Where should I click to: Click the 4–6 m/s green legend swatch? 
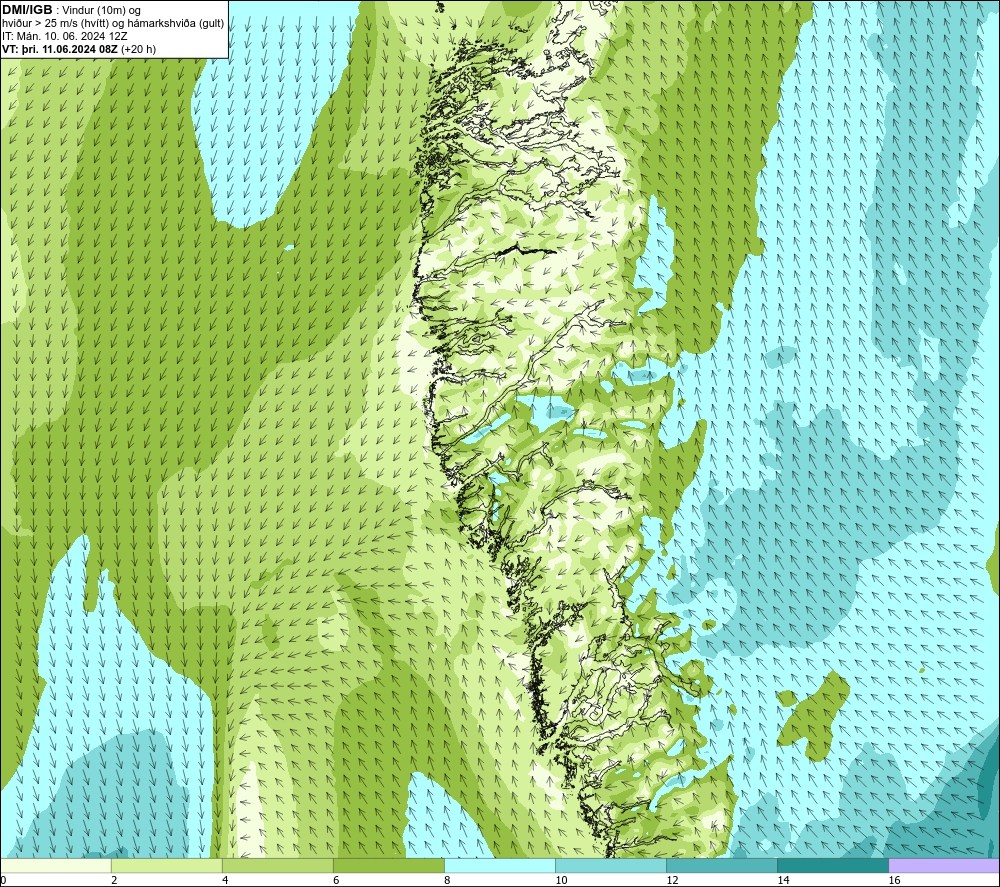pyautogui.click(x=278, y=865)
